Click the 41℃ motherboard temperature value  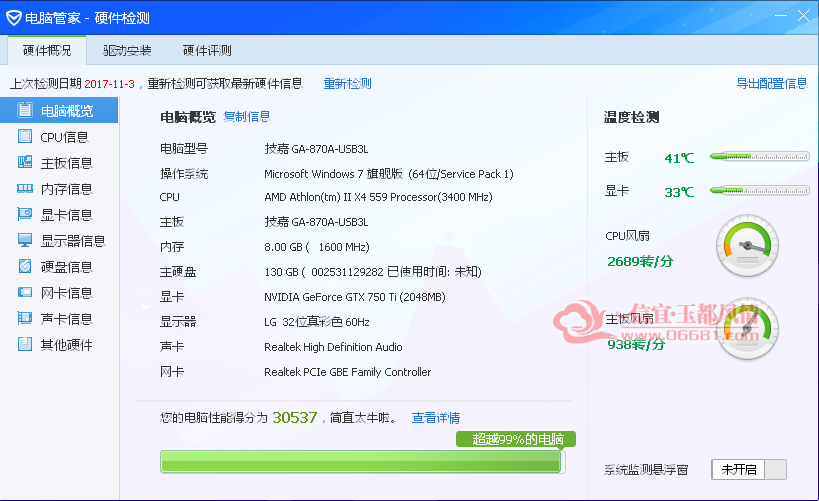(679, 158)
